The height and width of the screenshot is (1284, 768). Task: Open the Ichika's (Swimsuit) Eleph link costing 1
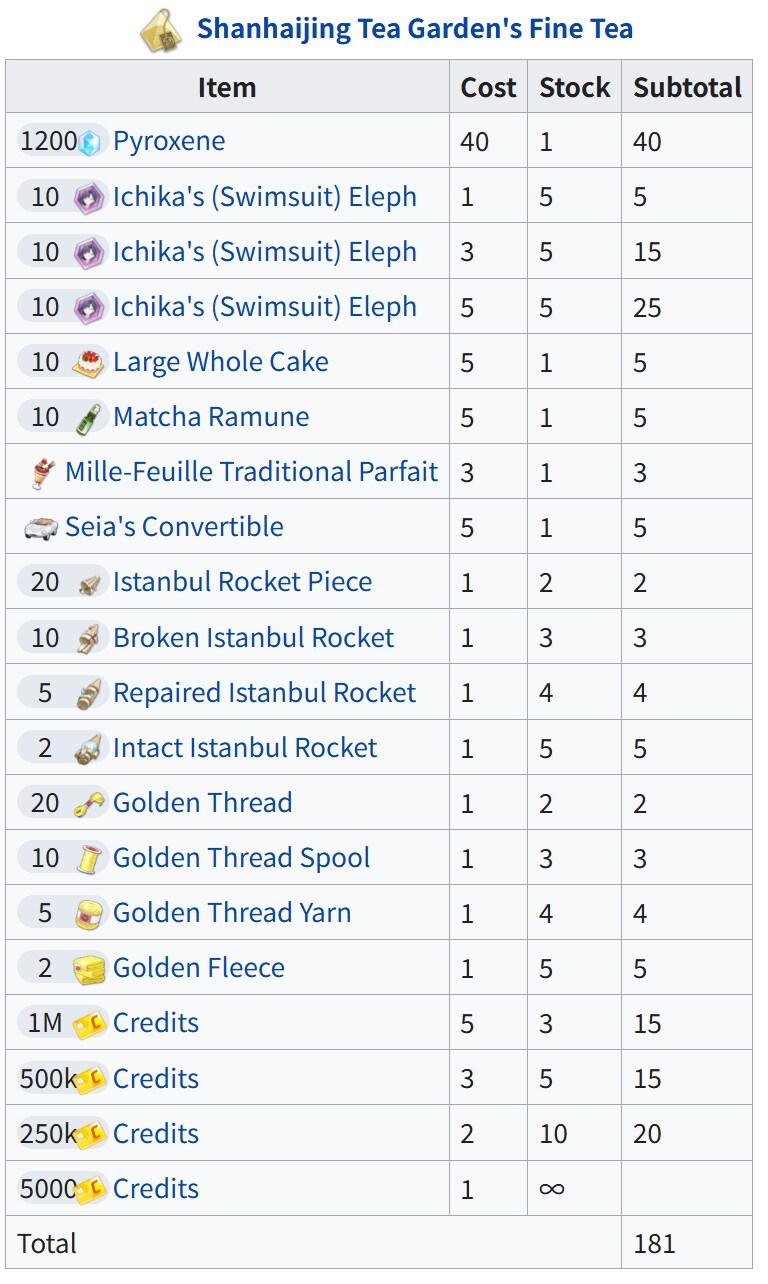[264, 197]
